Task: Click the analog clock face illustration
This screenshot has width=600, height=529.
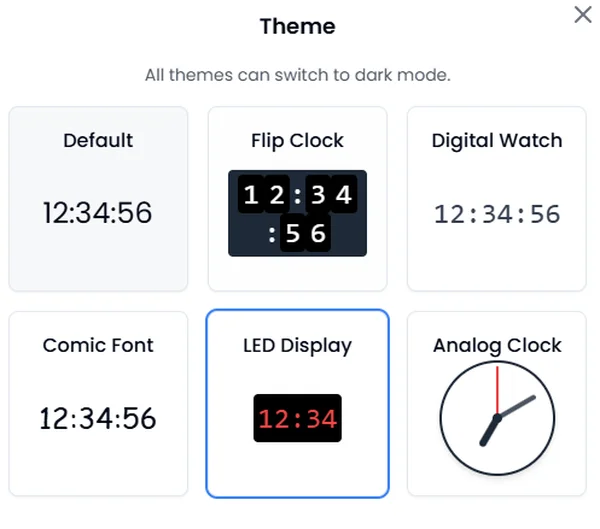Action: 497,418
